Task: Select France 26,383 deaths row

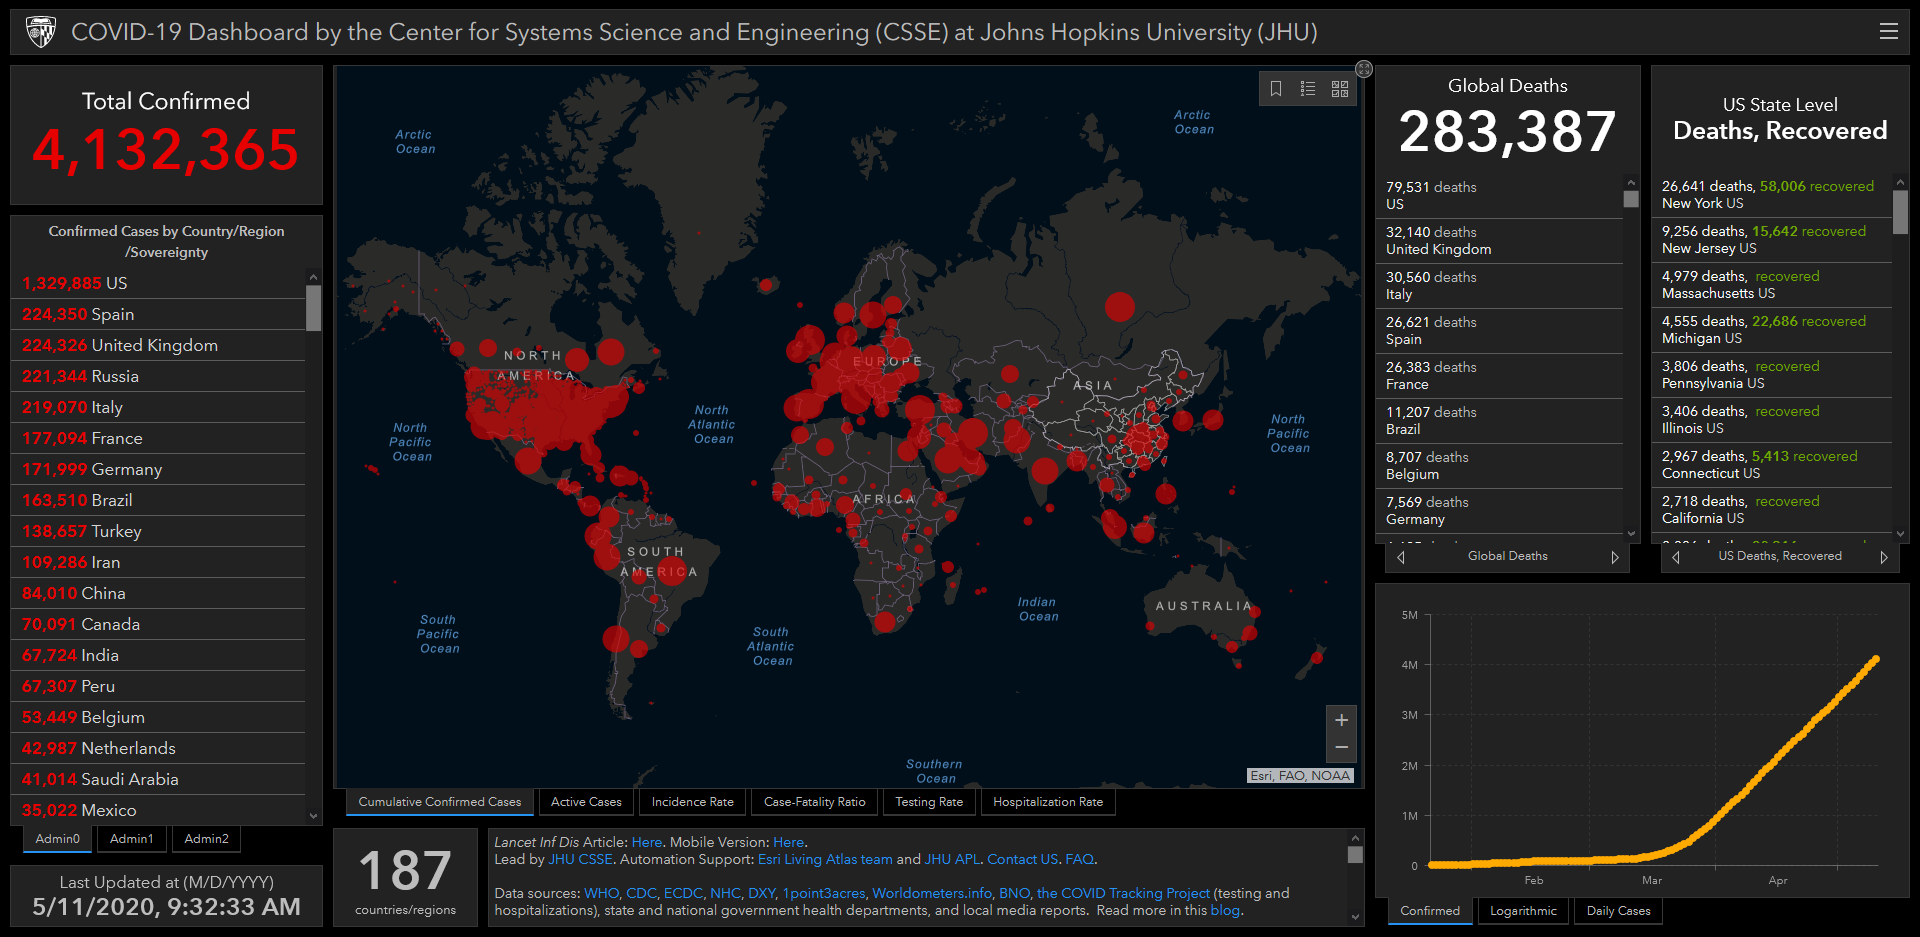Action: point(1500,376)
